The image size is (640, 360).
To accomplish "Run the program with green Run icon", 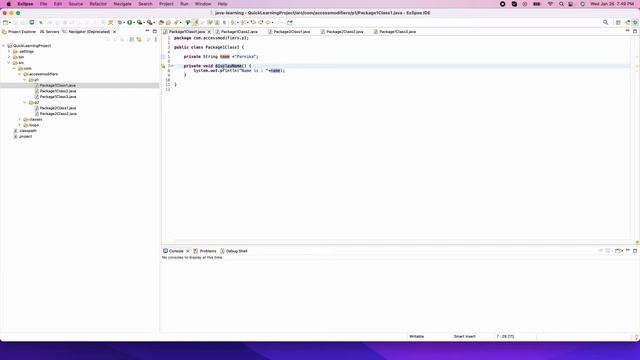I will 130,22.
